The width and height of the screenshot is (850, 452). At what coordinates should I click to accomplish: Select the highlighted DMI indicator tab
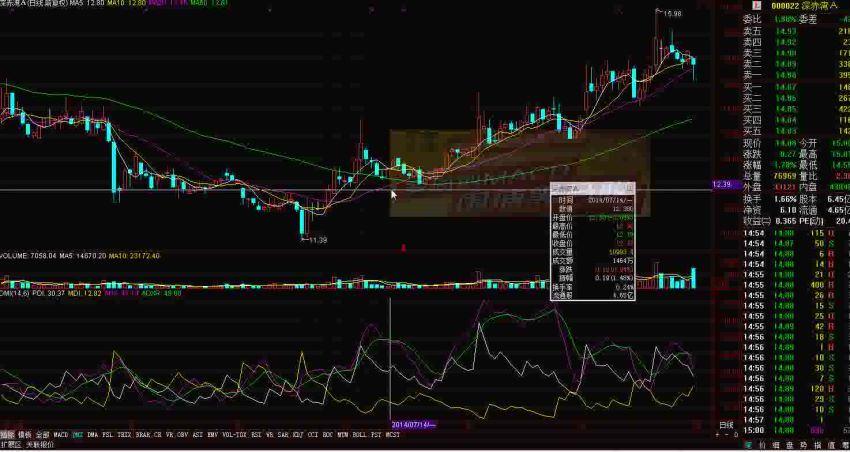(x=78, y=435)
